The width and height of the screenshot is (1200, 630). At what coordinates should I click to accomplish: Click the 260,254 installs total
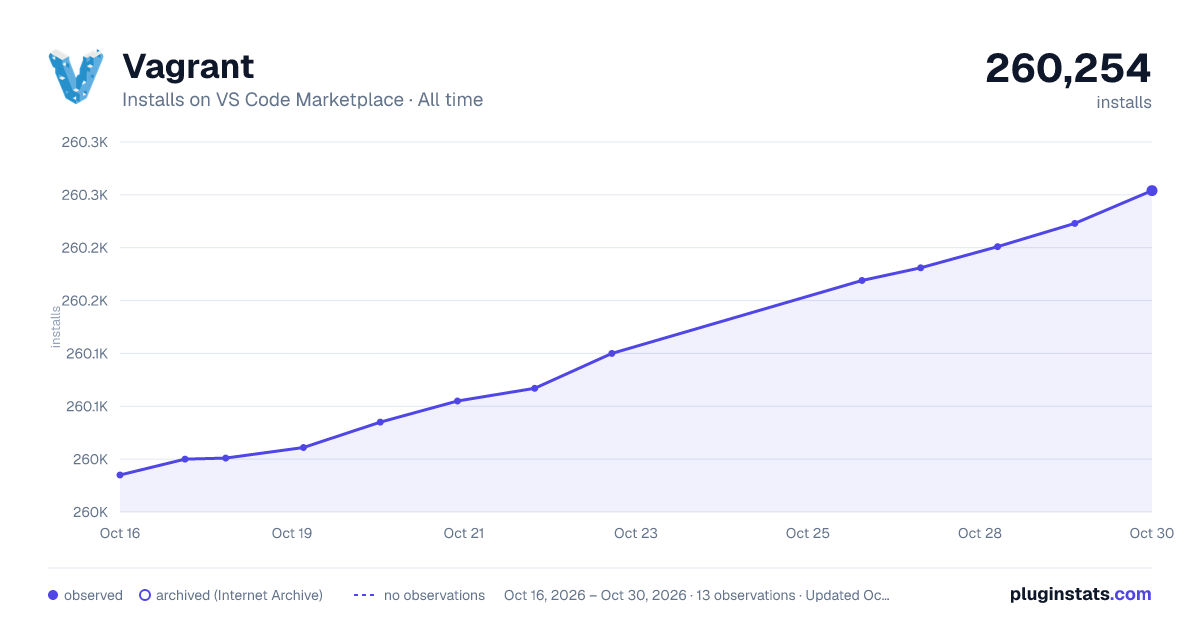pos(1068,68)
